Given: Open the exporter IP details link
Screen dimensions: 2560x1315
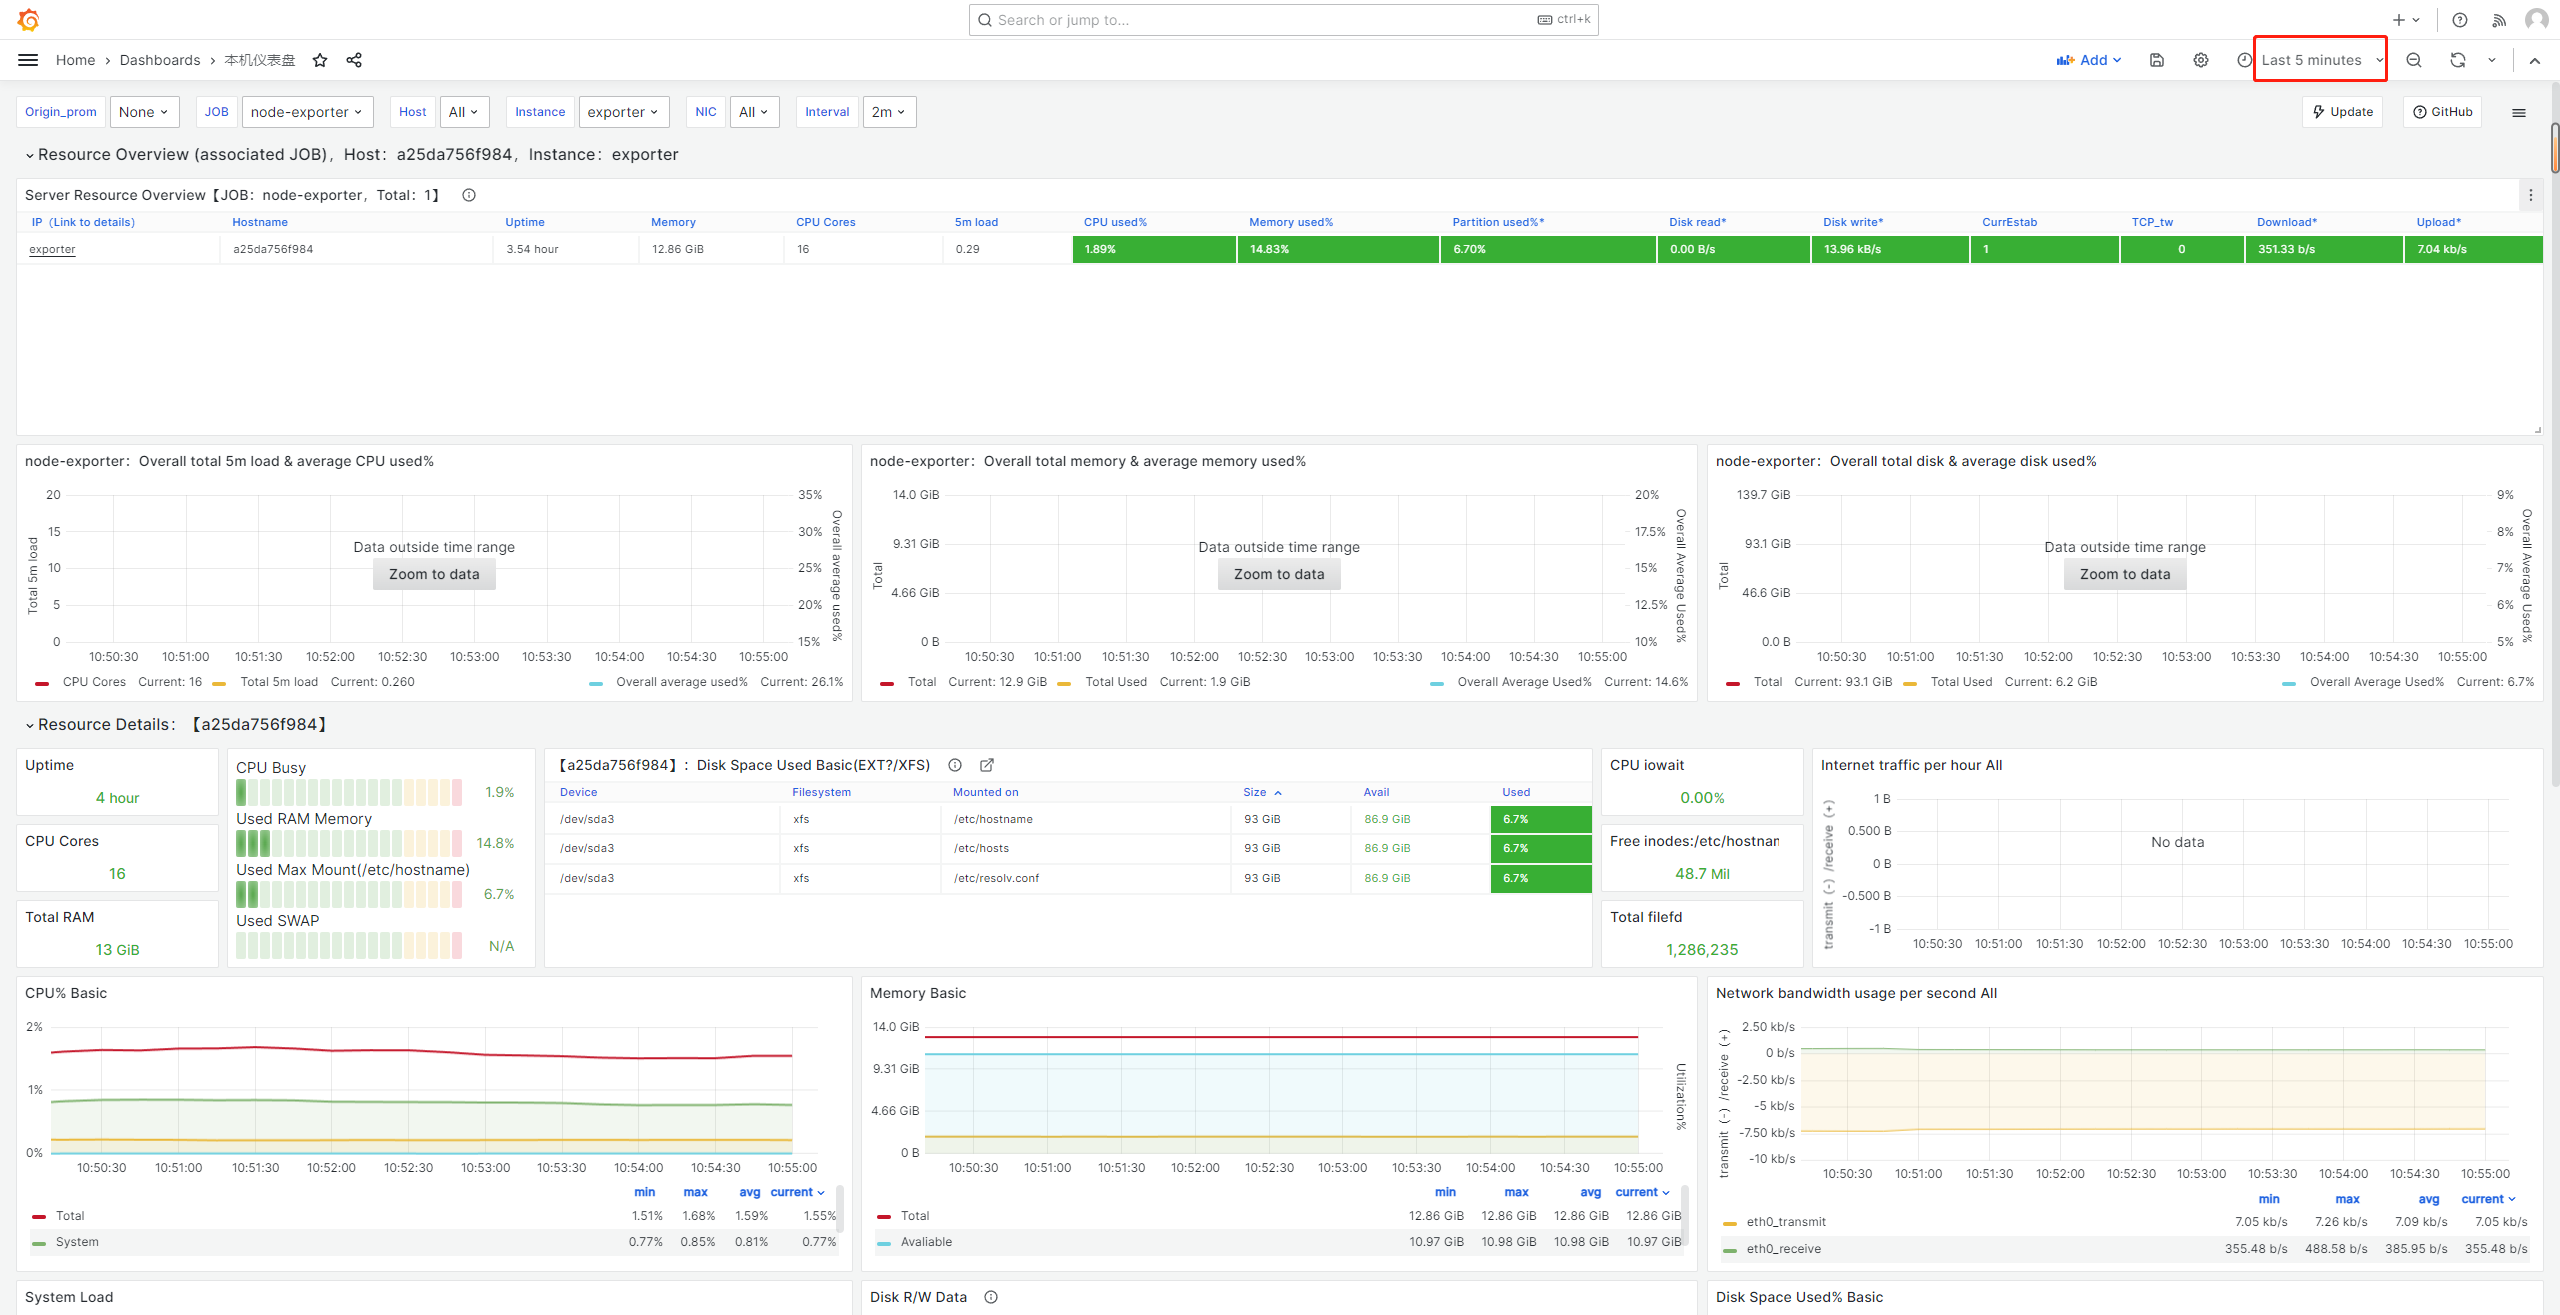Looking at the screenshot, I should 52,249.
